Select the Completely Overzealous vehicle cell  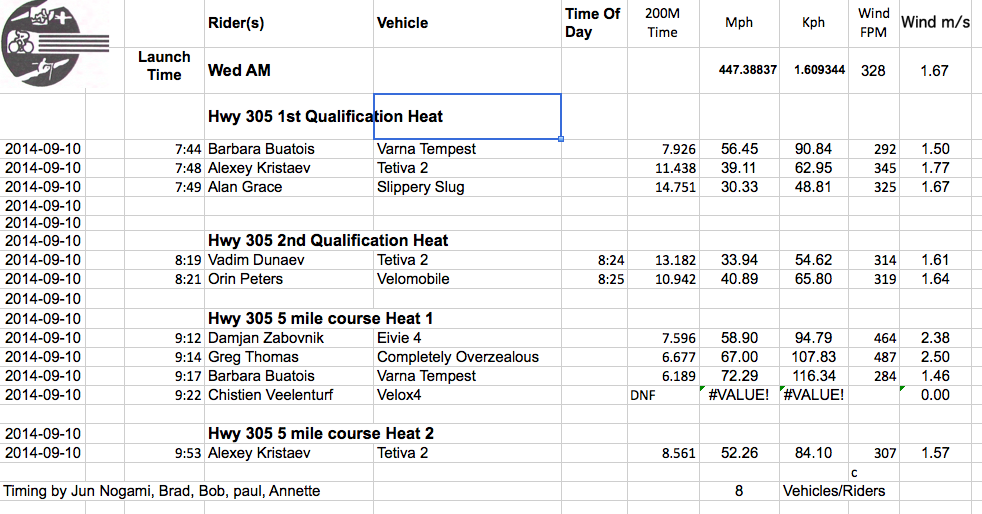(x=467, y=357)
